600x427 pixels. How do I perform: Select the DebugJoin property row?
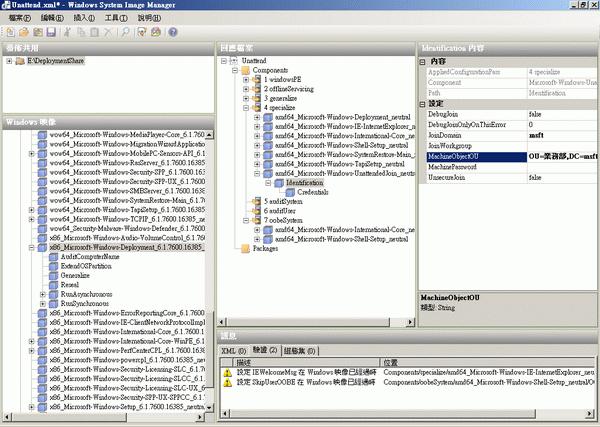[511, 114]
